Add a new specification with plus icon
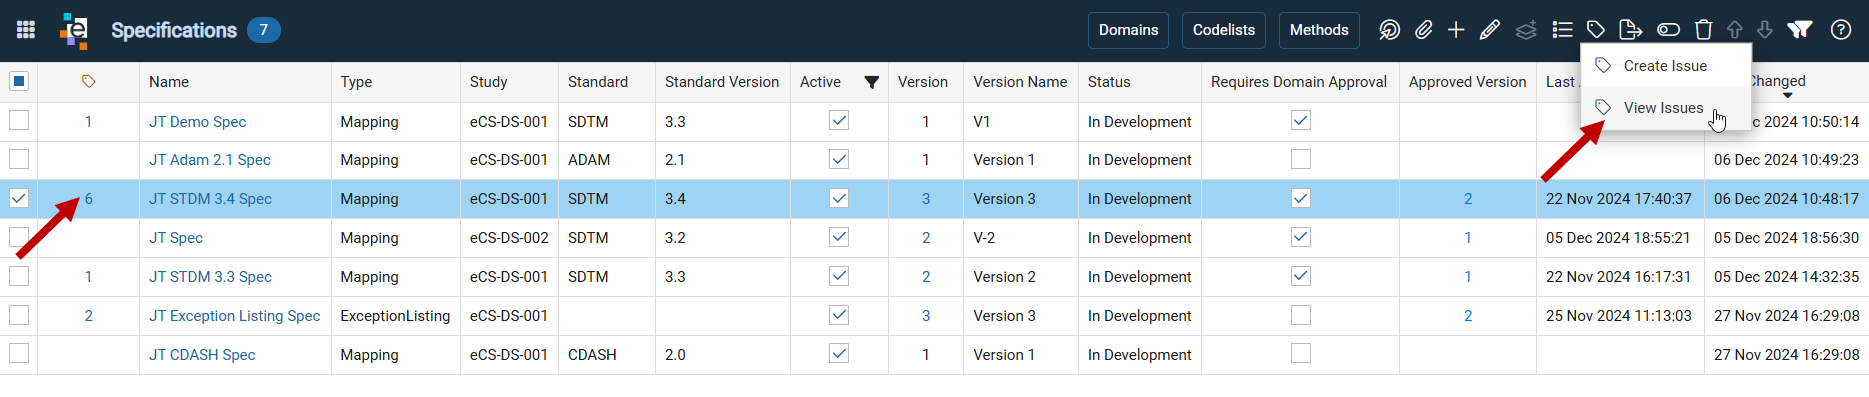The image size is (1869, 397). pyautogui.click(x=1456, y=30)
